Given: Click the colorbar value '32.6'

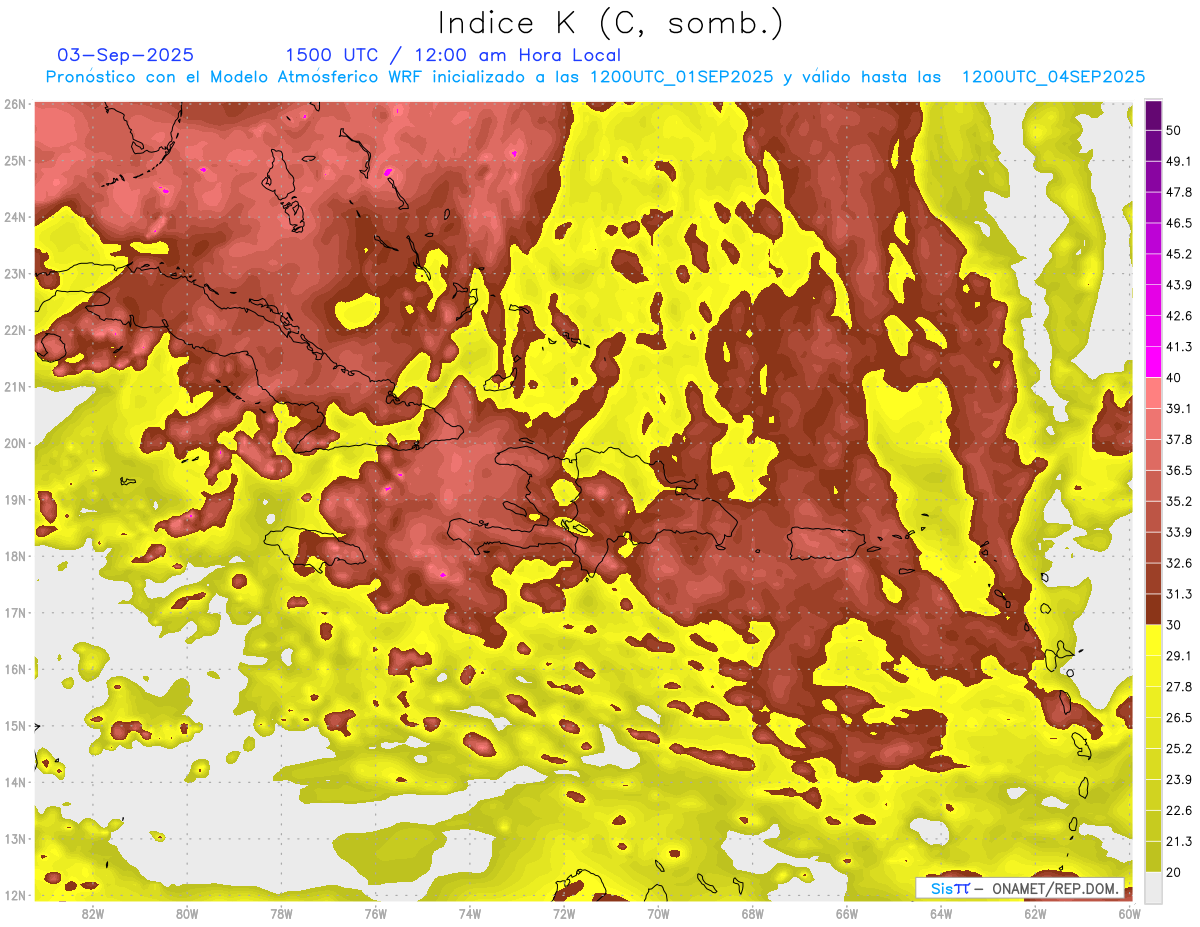Looking at the screenshot, I should pyautogui.click(x=1178, y=563).
